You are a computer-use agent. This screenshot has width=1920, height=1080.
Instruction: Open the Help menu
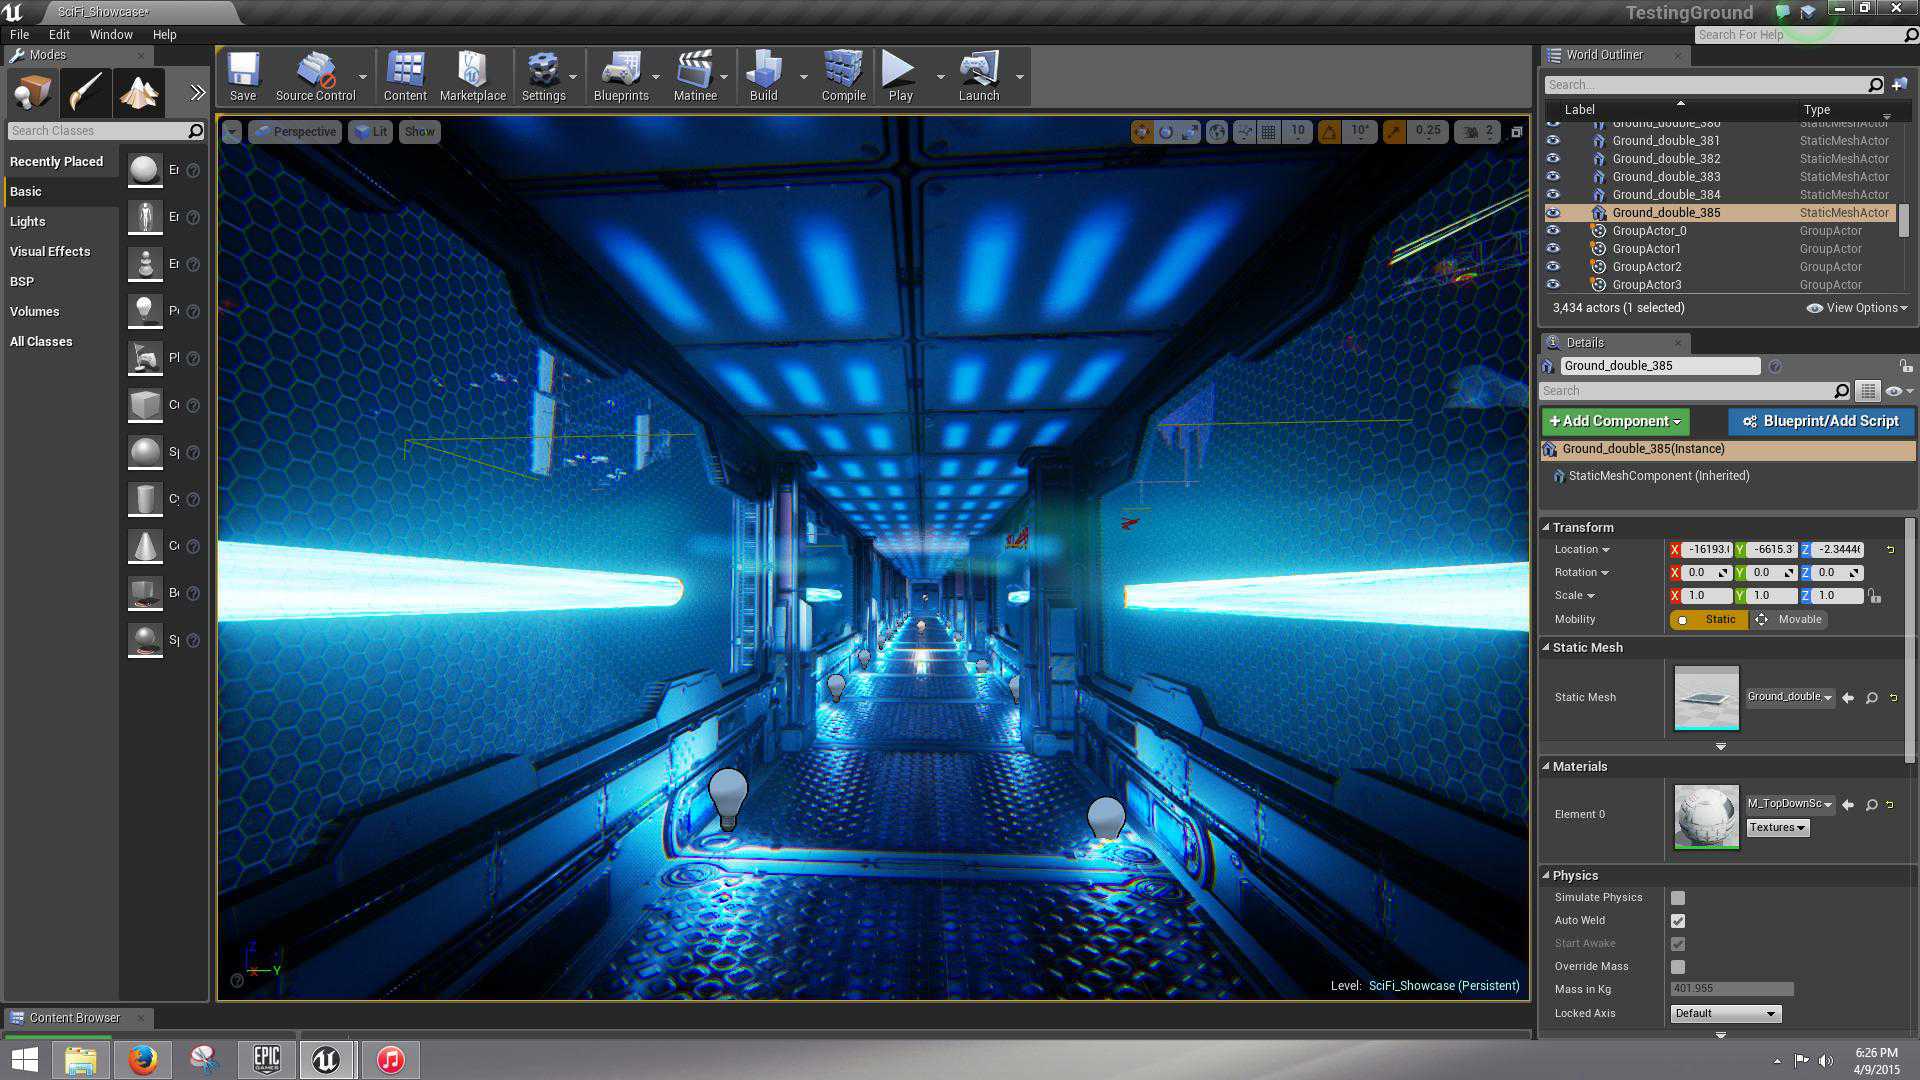[164, 34]
